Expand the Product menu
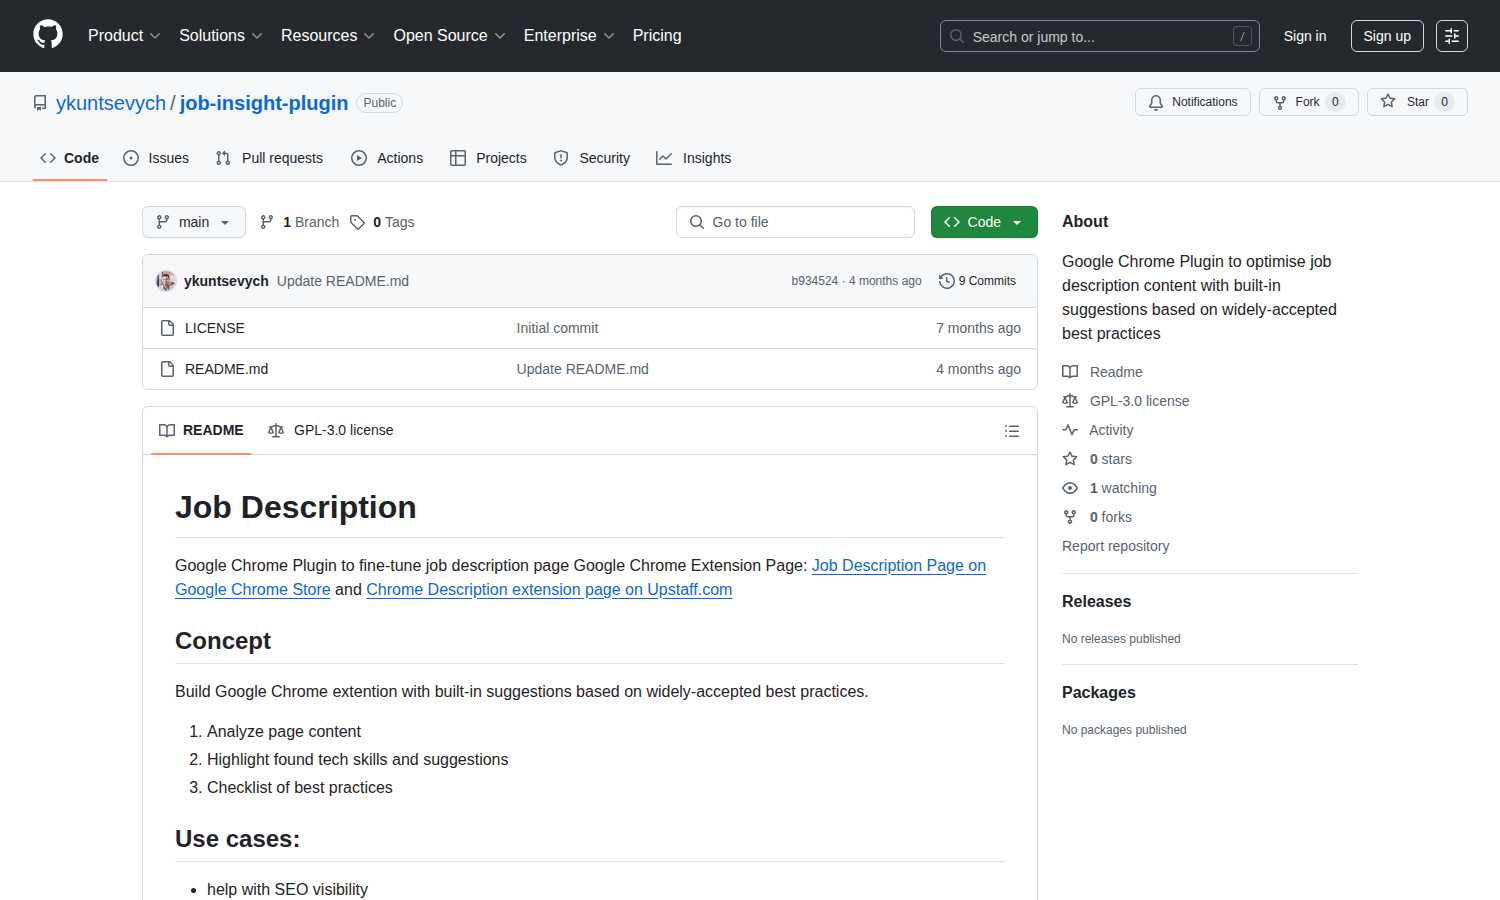 pyautogui.click(x=124, y=35)
